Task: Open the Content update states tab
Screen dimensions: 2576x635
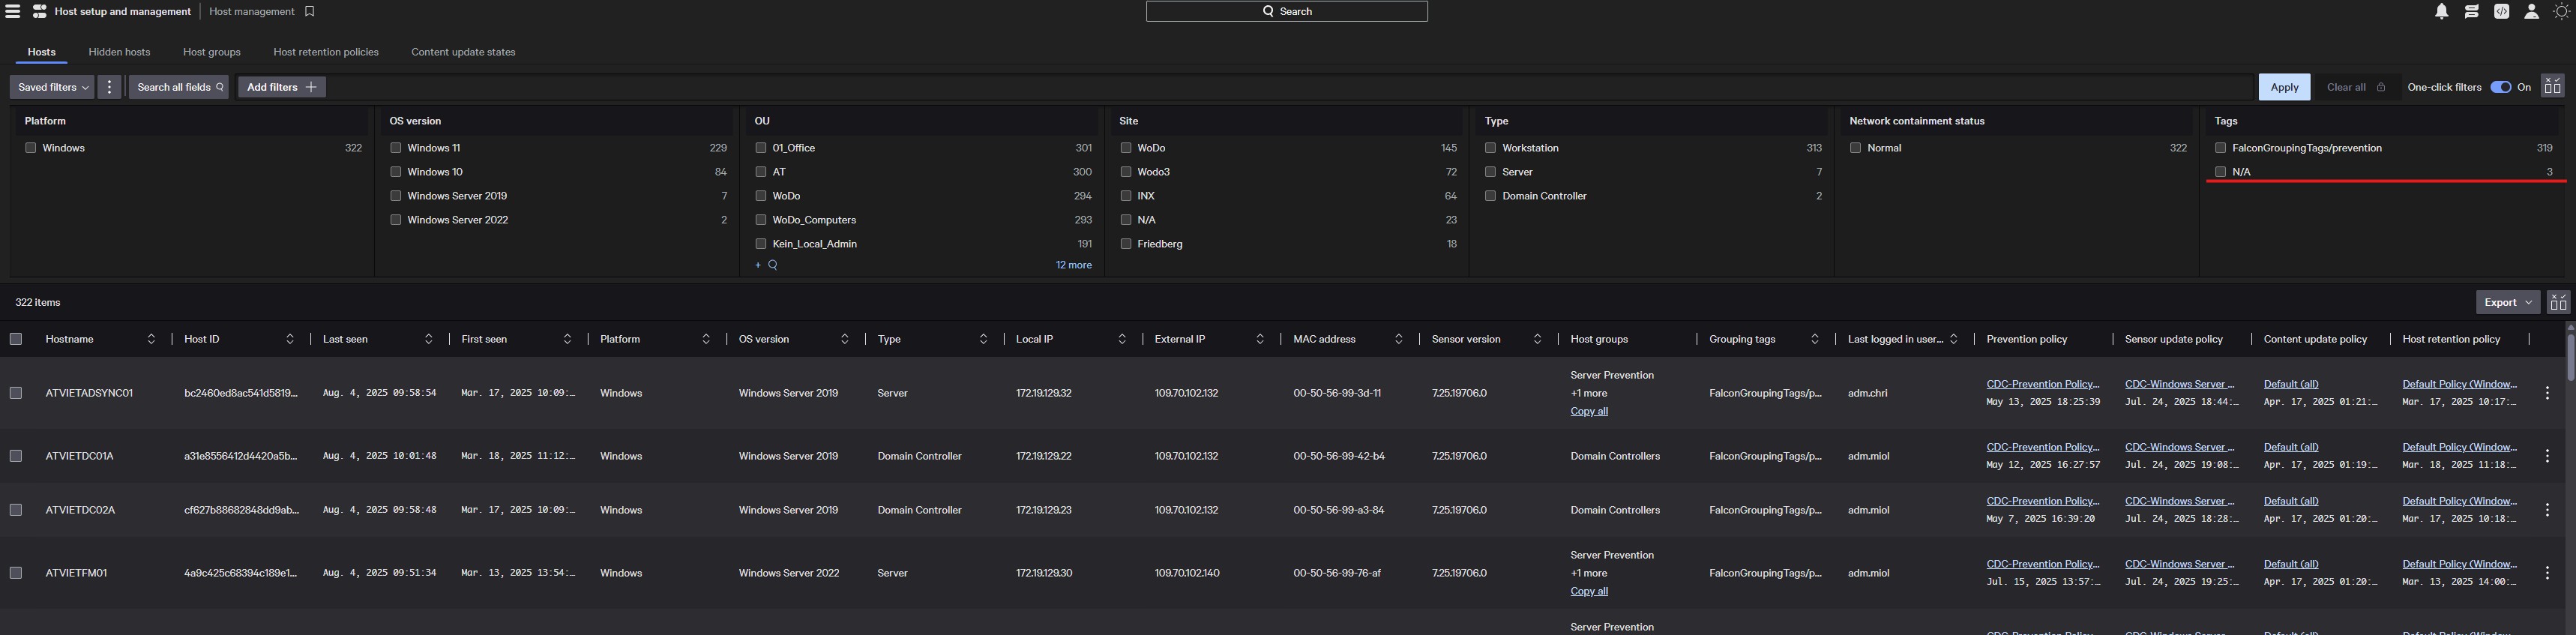Action: point(463,52)
